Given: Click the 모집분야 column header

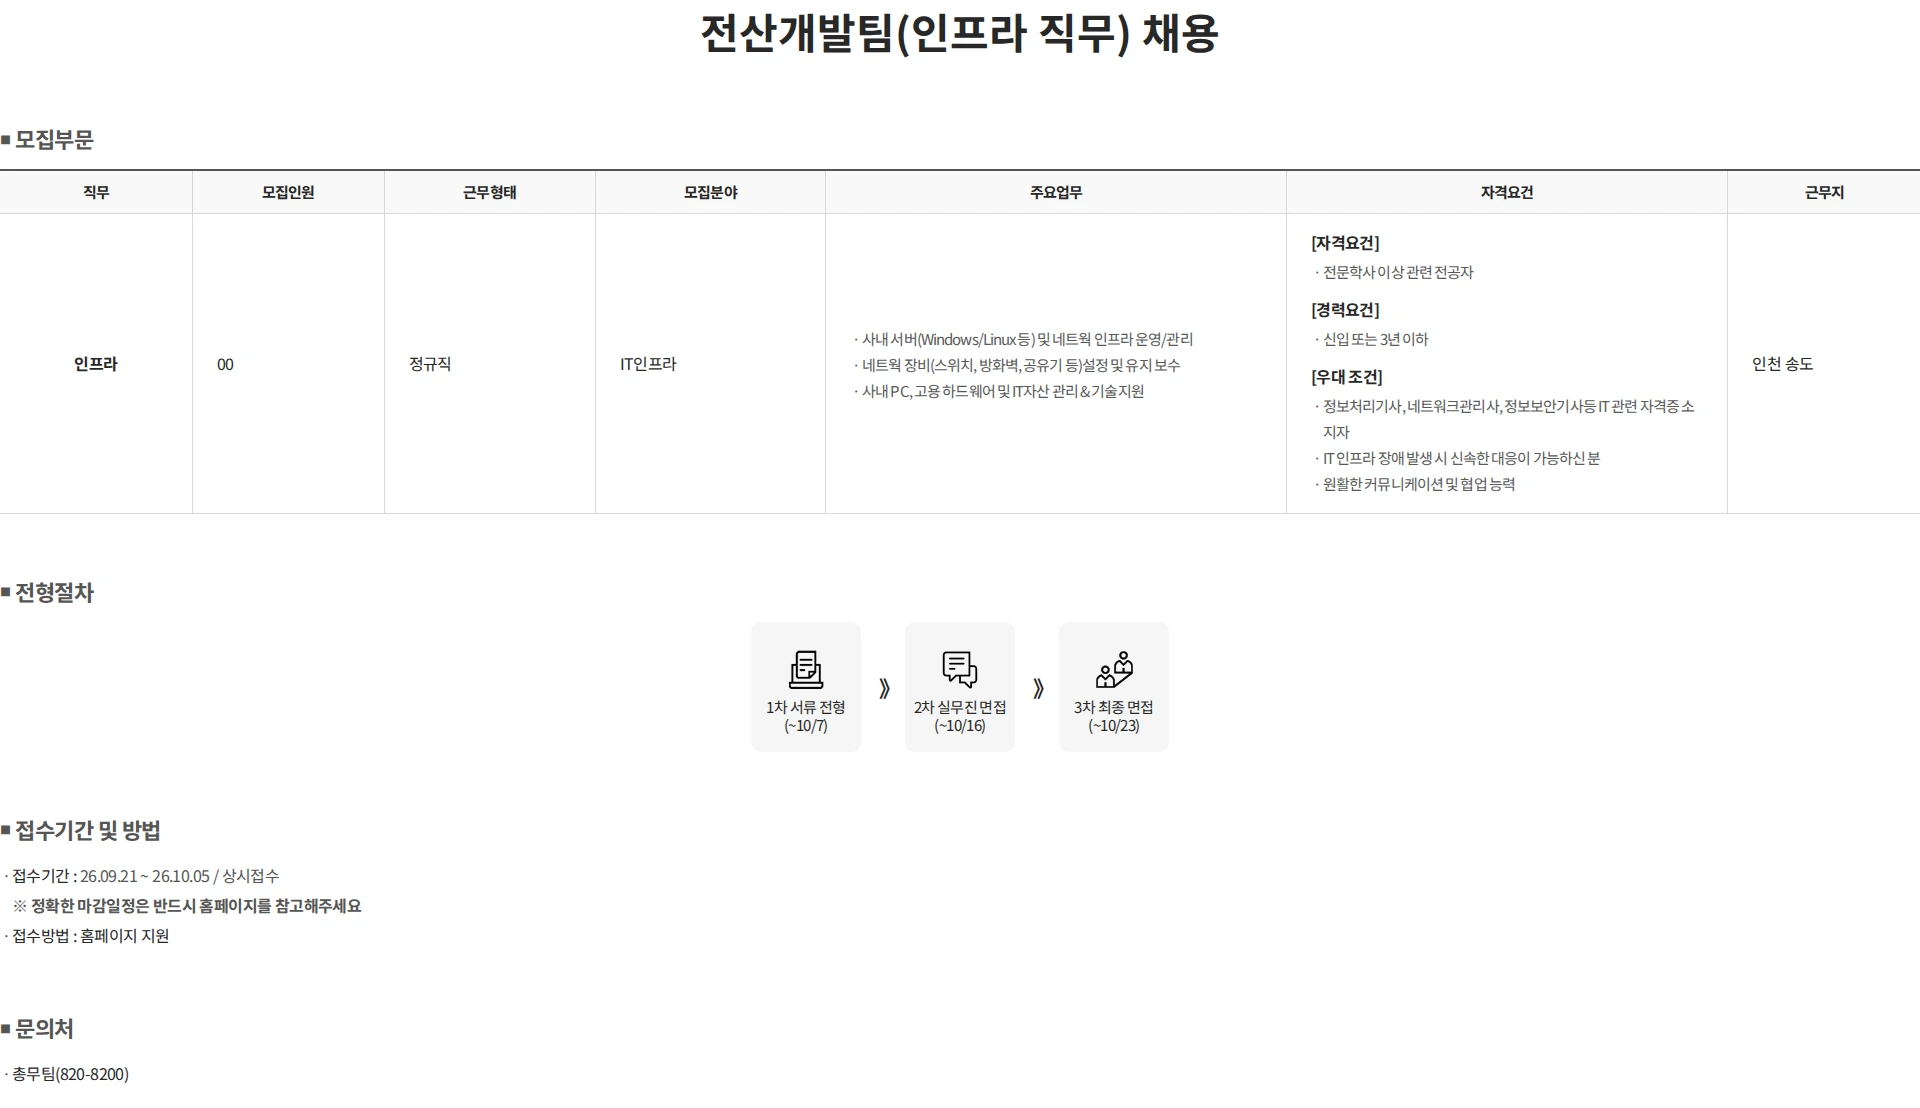Looking at the screenshot, I should click(711, 192).
